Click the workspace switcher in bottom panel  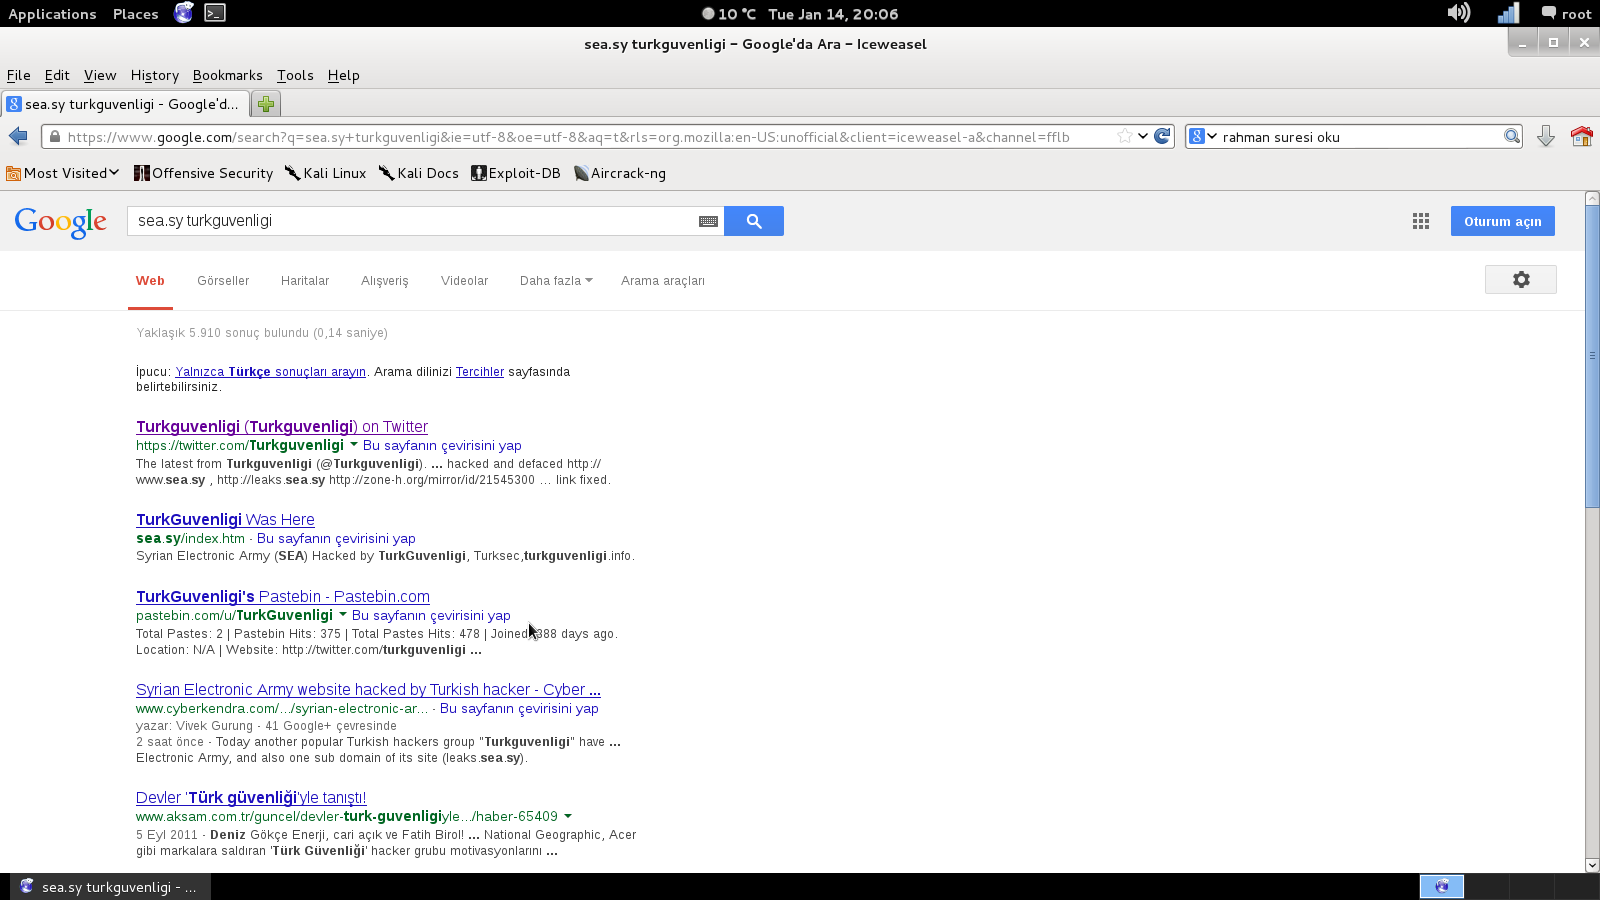coord(1442,886)
